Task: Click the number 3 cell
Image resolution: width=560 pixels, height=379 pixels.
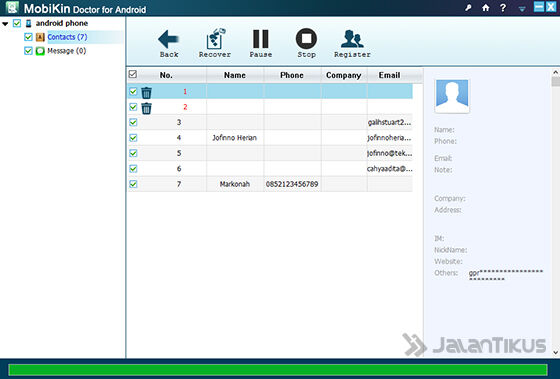Action: (179, 122)
